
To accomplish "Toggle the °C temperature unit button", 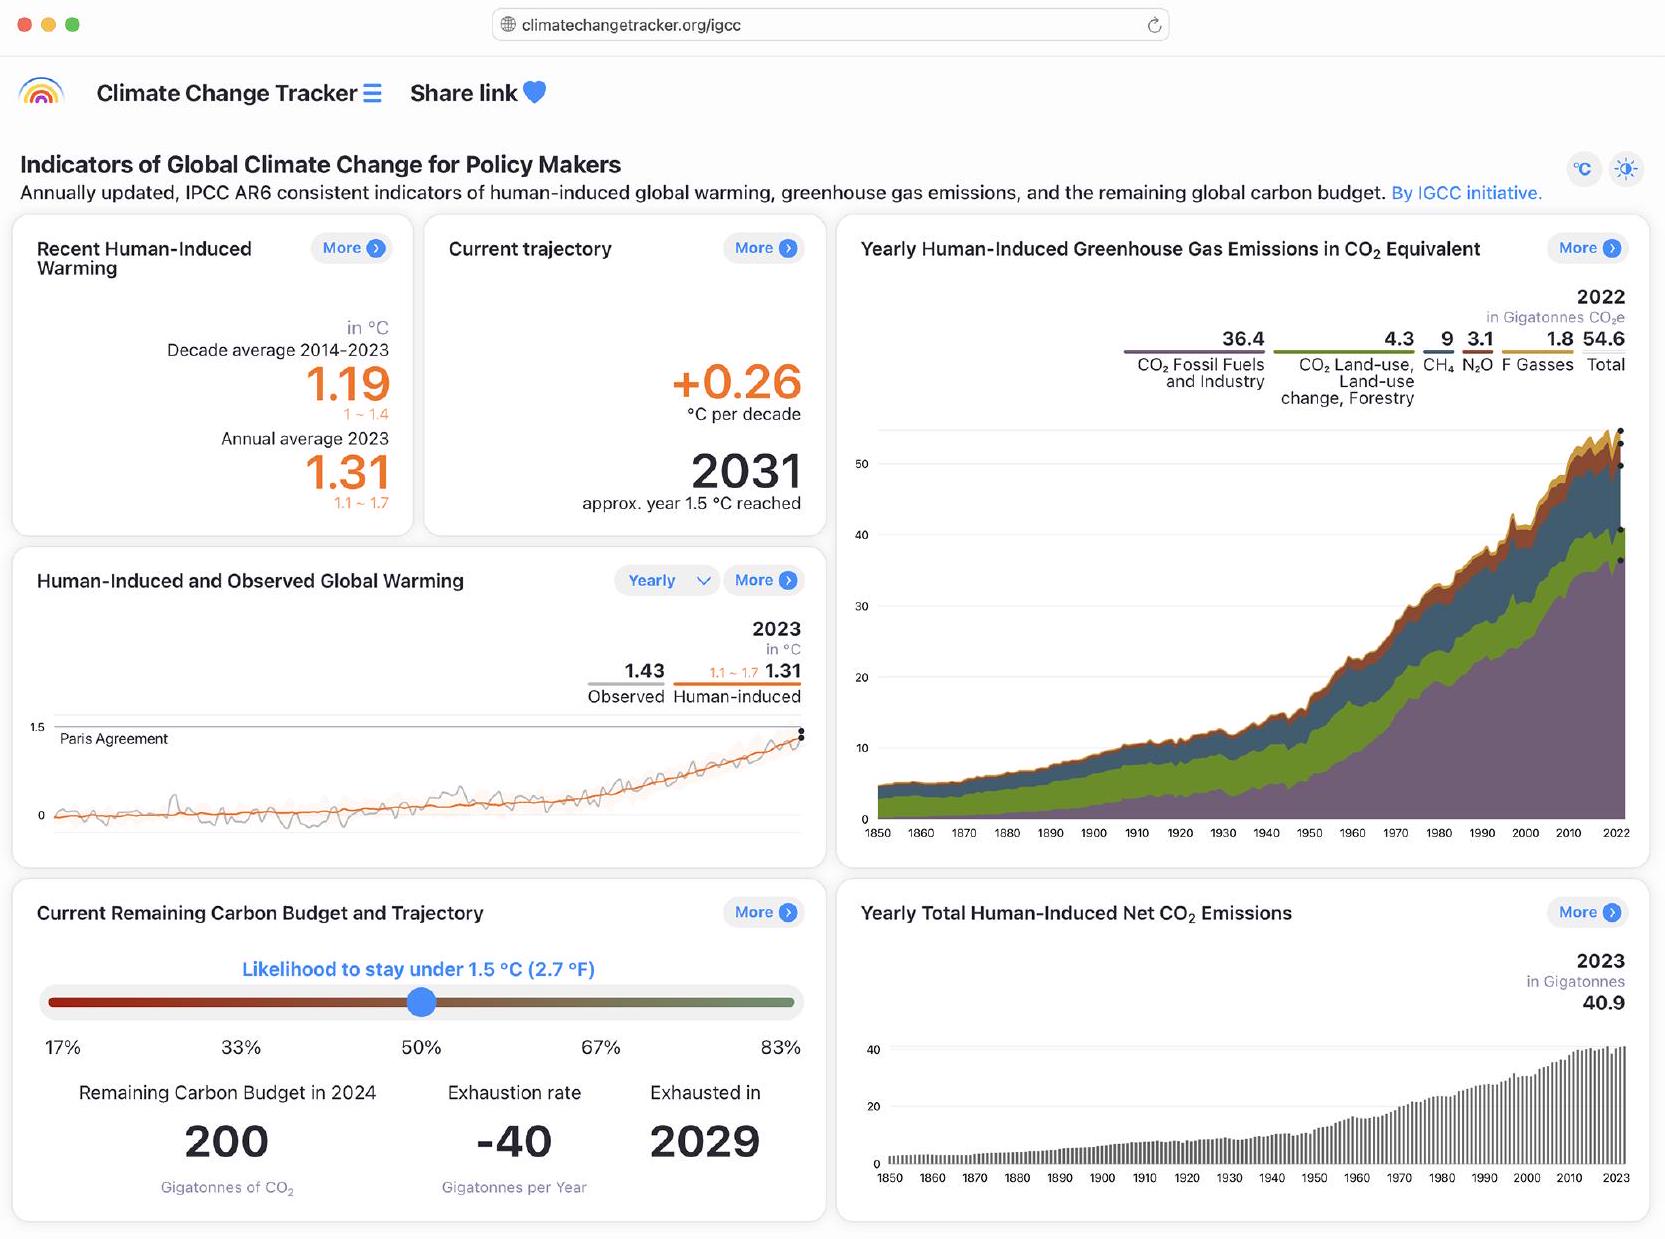I will [1582, 169].
